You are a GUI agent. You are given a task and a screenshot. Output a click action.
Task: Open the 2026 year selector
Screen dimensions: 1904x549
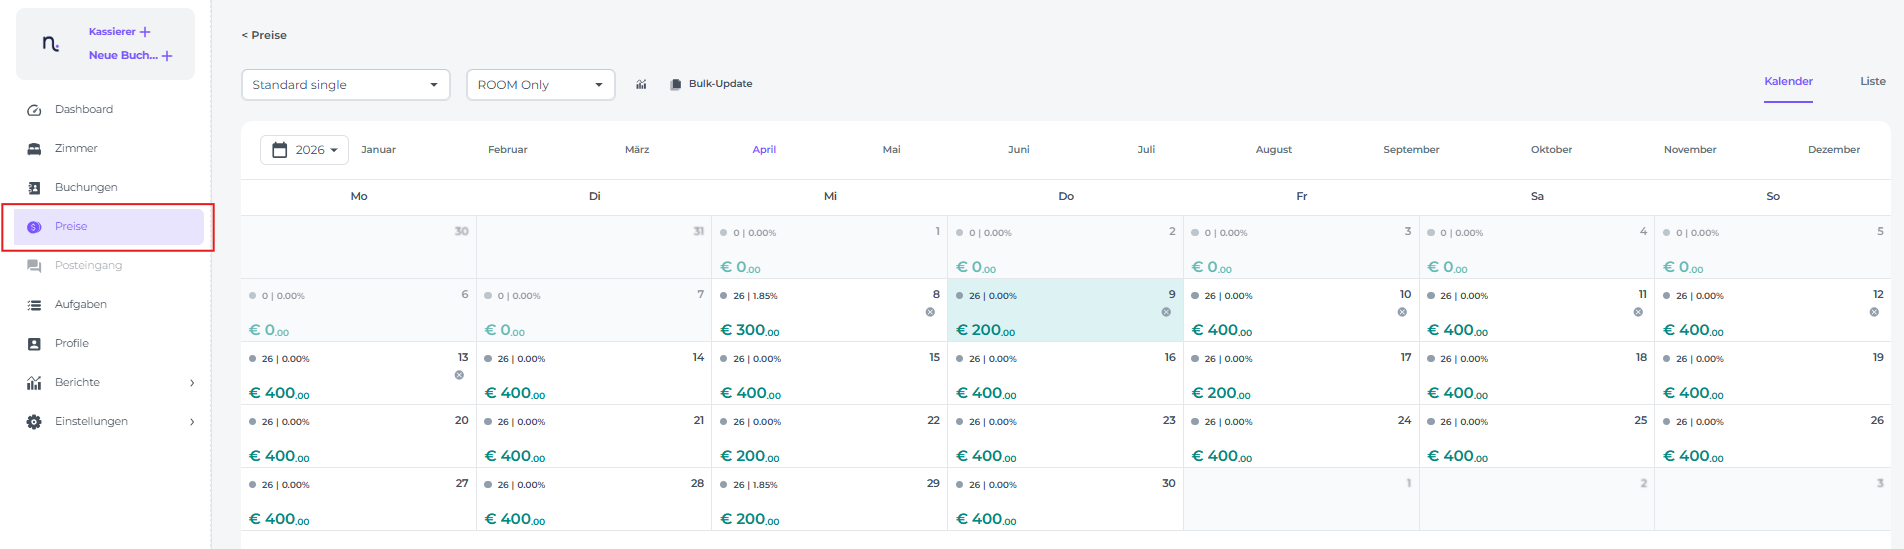coord(305,150)
